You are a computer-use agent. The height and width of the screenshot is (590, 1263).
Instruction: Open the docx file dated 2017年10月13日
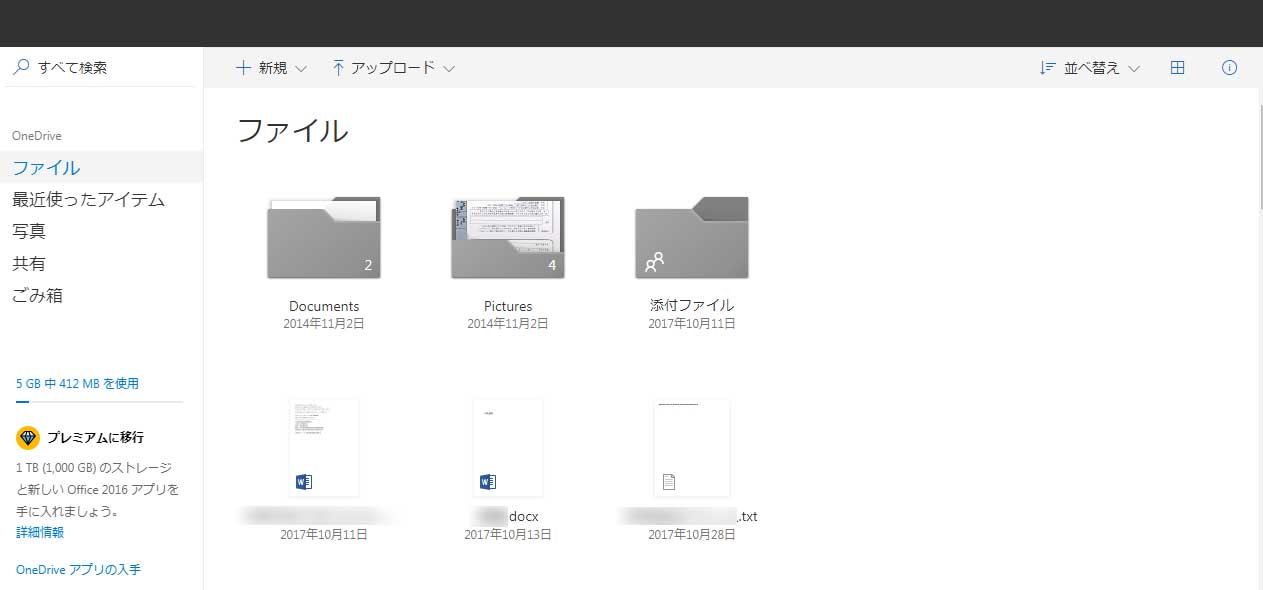coord(508,448)
